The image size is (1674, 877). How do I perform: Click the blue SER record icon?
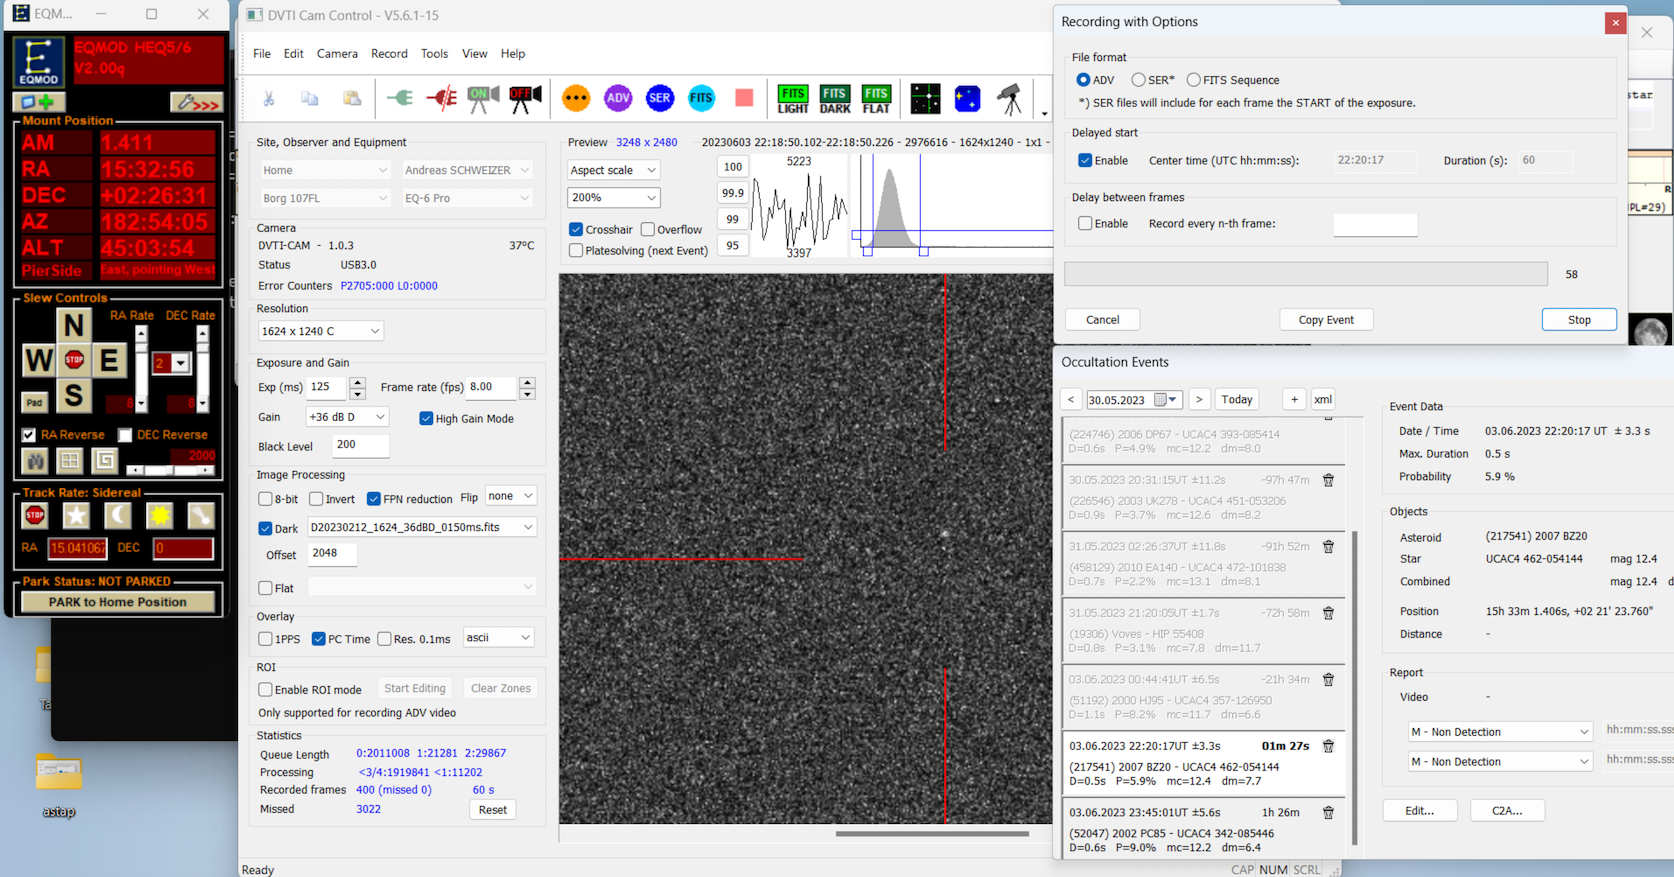pos(660,98)
